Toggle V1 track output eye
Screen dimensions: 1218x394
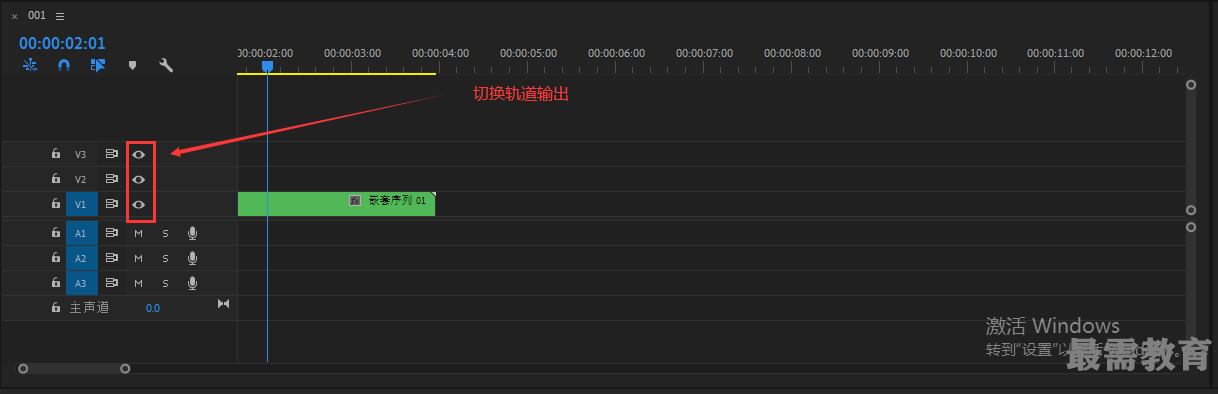[139, 204]
